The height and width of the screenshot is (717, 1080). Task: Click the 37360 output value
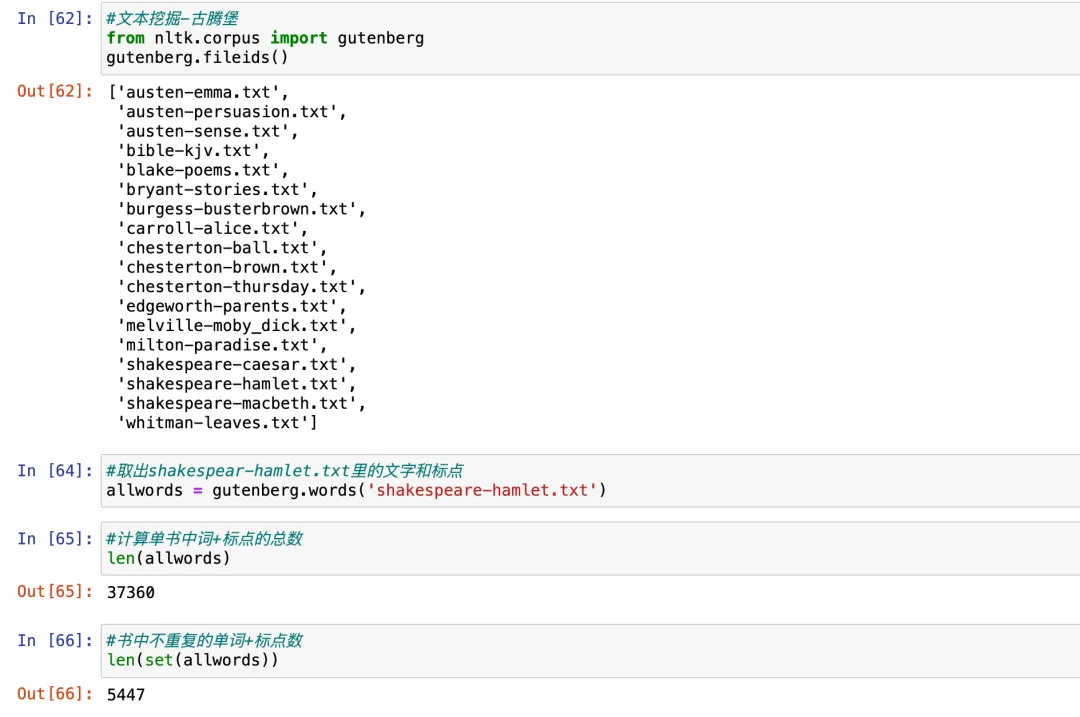pos(131,592)
